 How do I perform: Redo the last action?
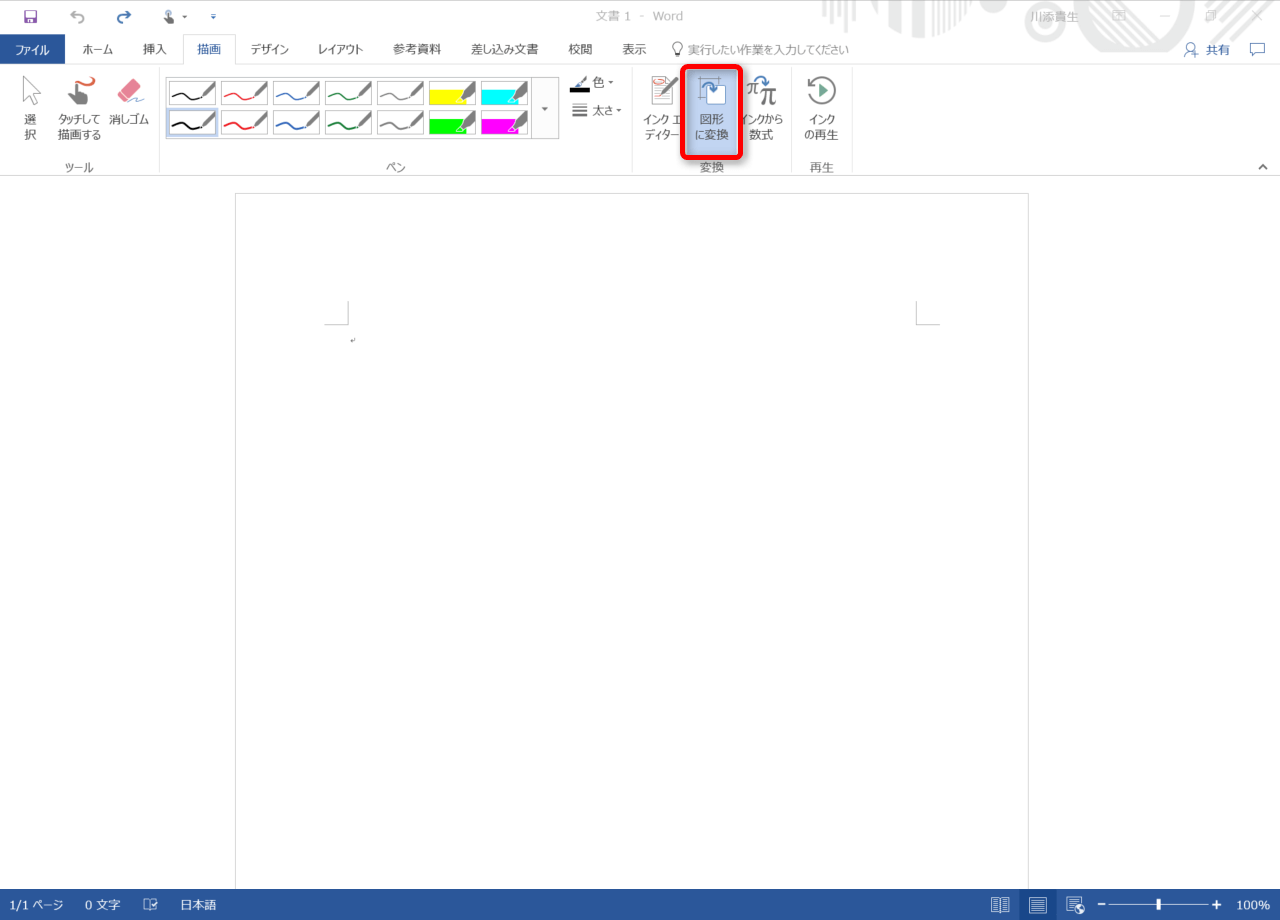coord(124,16)
